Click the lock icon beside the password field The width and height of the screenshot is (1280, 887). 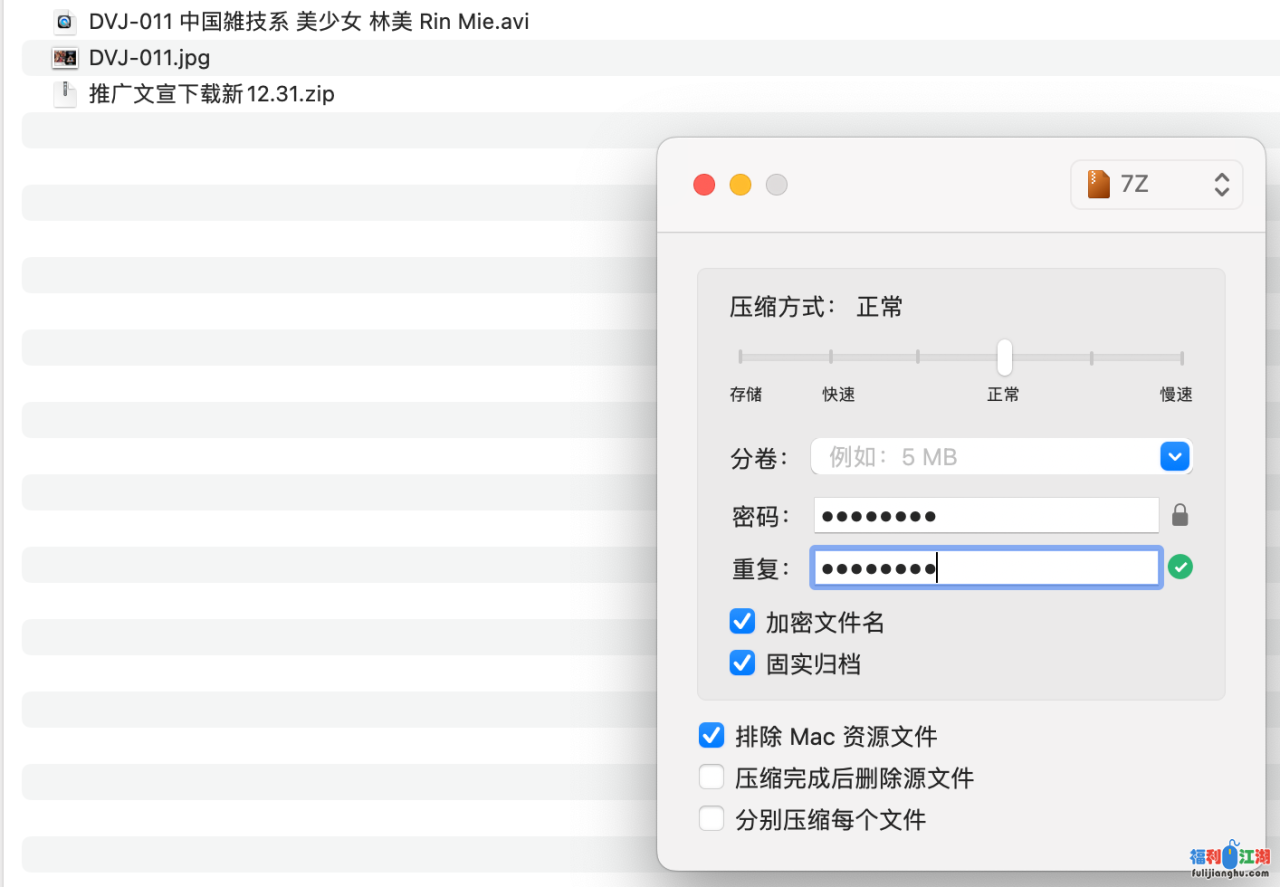click(1180, 516)
